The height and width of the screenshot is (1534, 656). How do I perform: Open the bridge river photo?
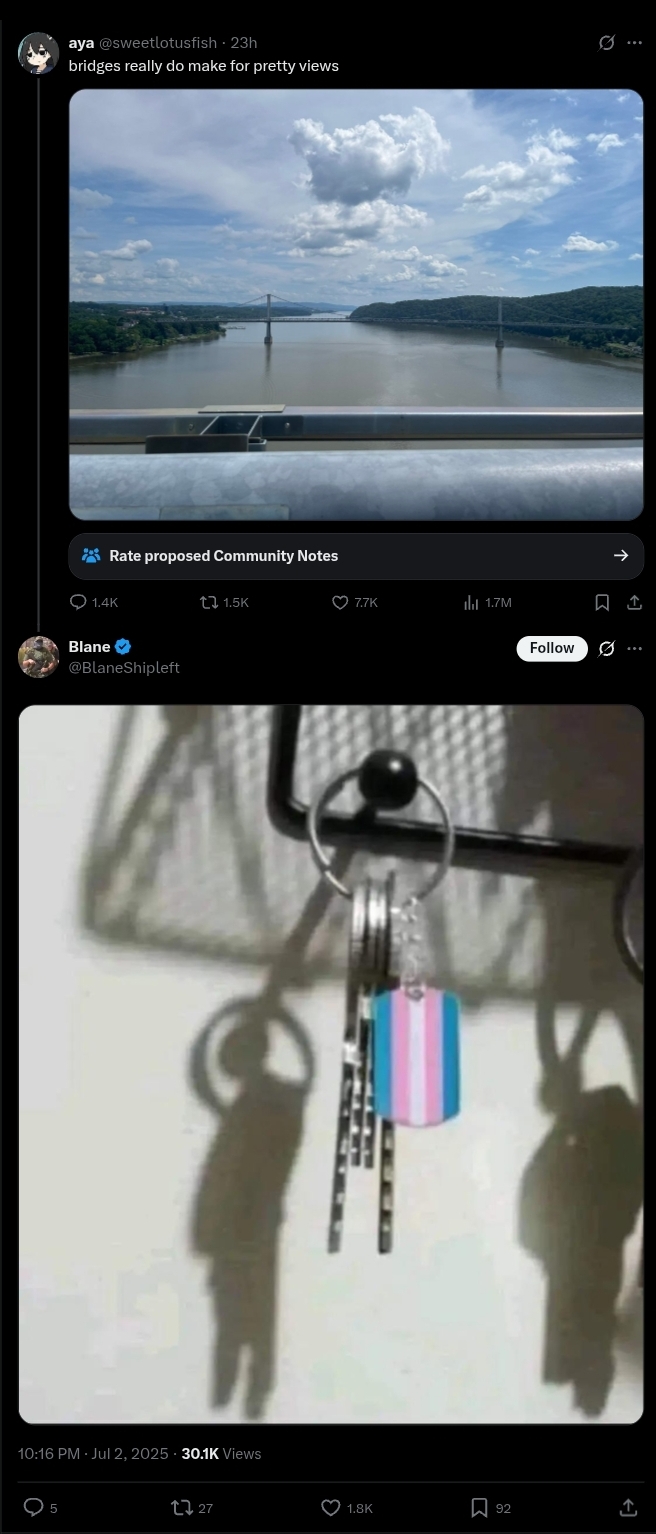click(x=356, y=305)
